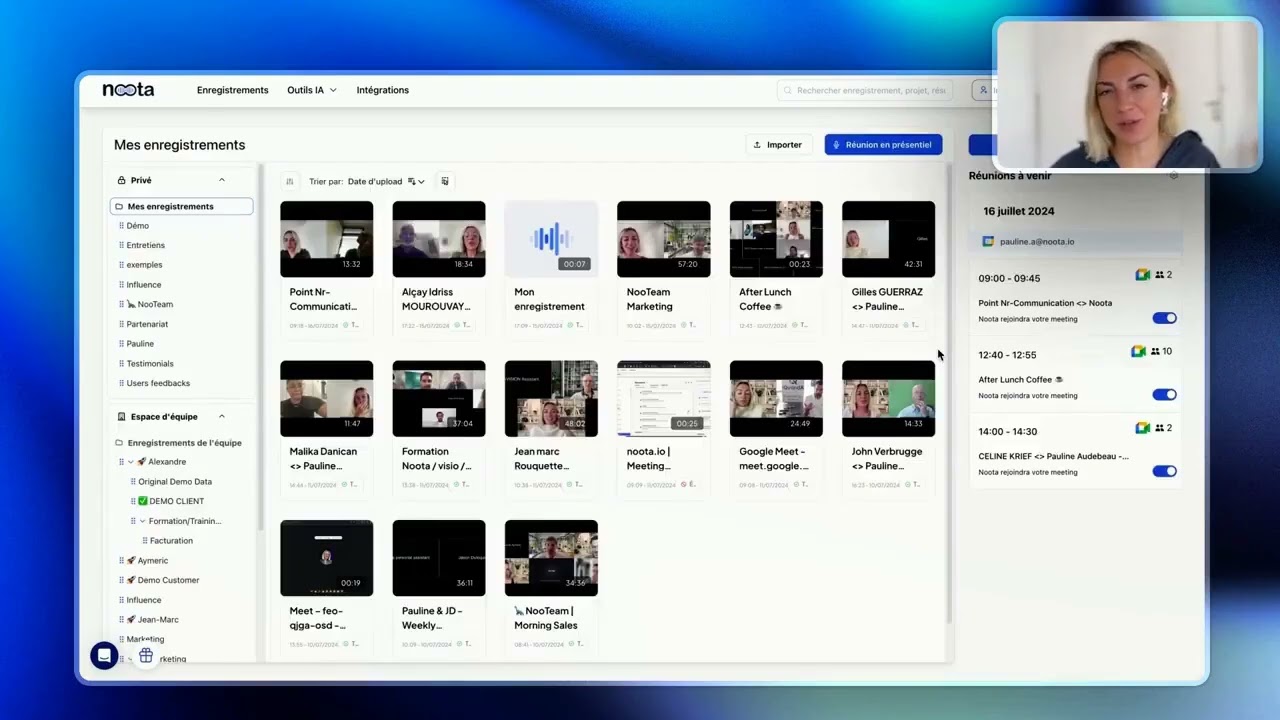Collapse the Alexandre folder chevron
The width and height of the screenshot is (1280, 720).
(131, 462)
